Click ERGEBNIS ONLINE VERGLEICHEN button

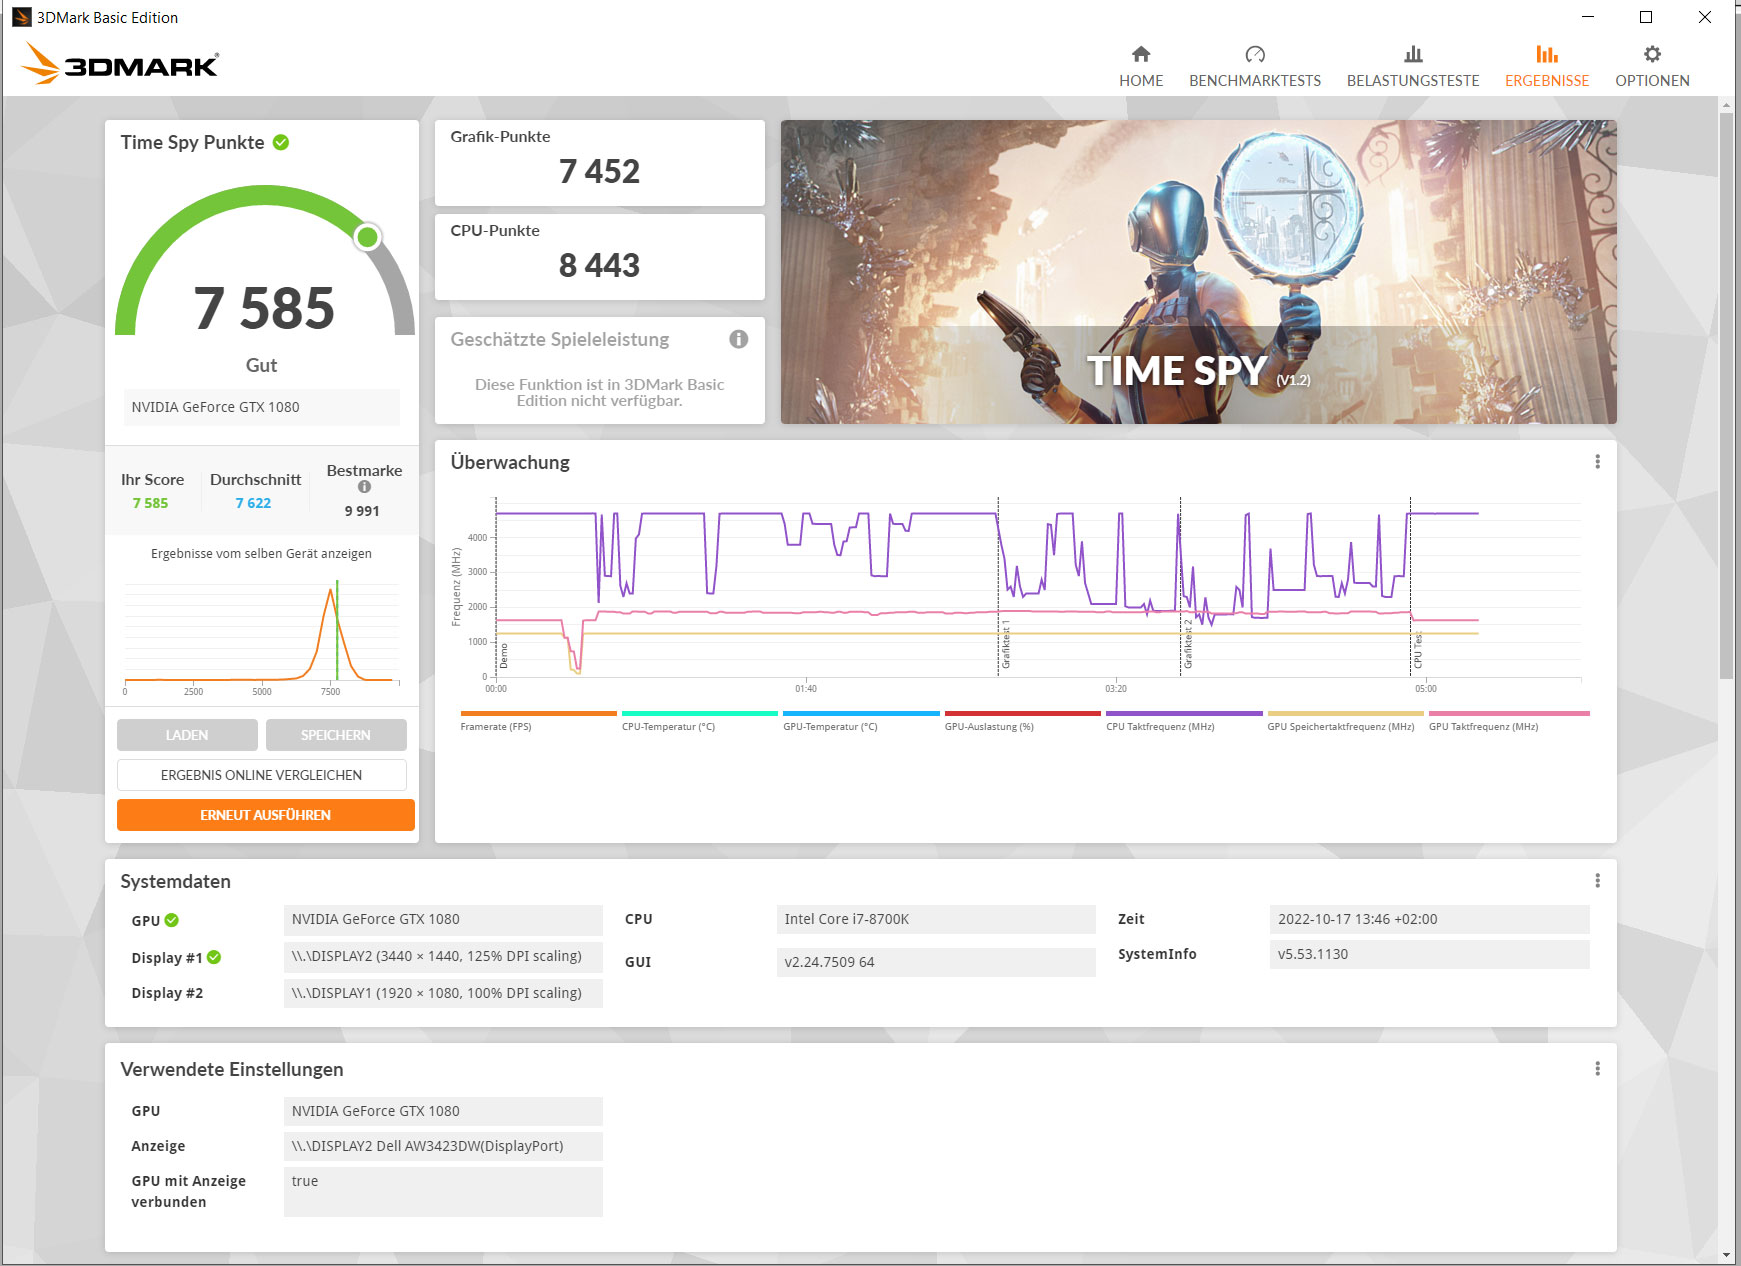click(262, 775)
